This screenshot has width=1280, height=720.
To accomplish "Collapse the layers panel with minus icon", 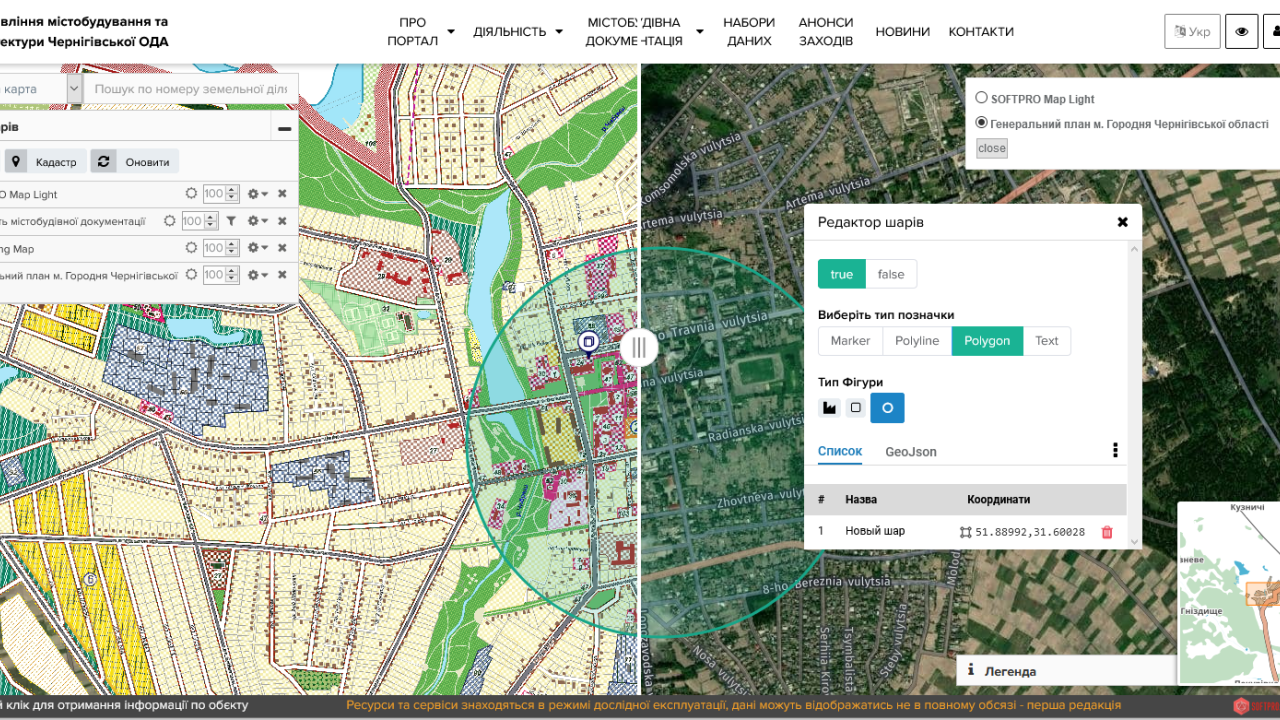I will pos(284,128).
